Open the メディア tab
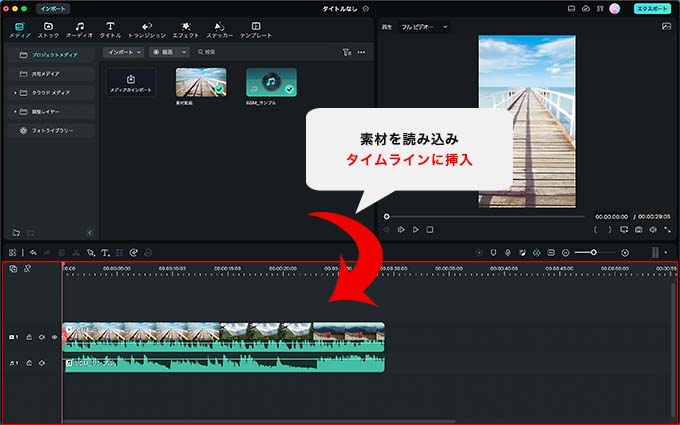This screenshot has width=680, height=425. tap(20, 30)
